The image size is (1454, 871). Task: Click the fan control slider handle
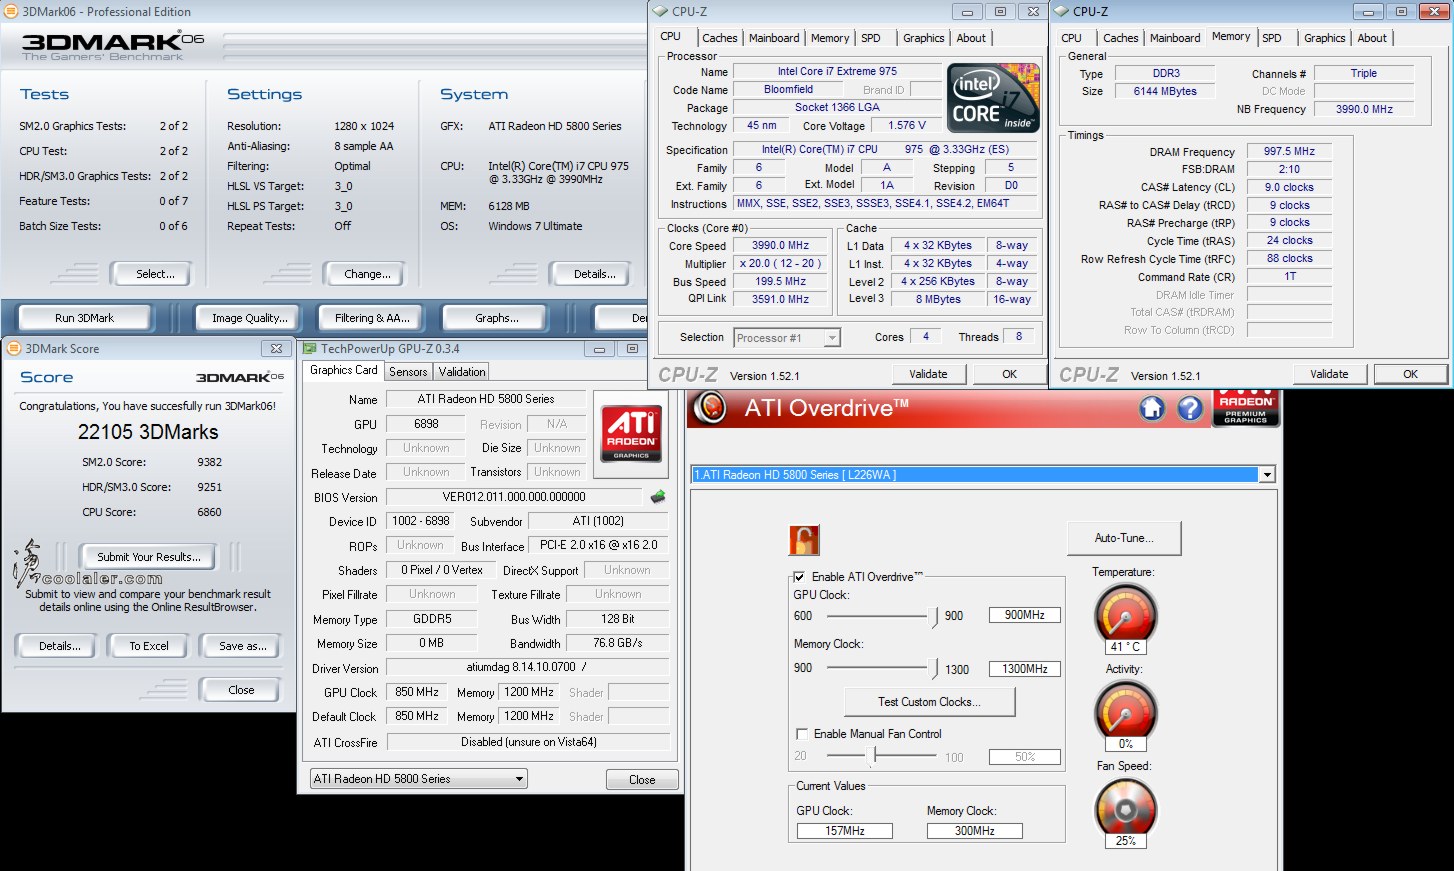click(874, 756)
